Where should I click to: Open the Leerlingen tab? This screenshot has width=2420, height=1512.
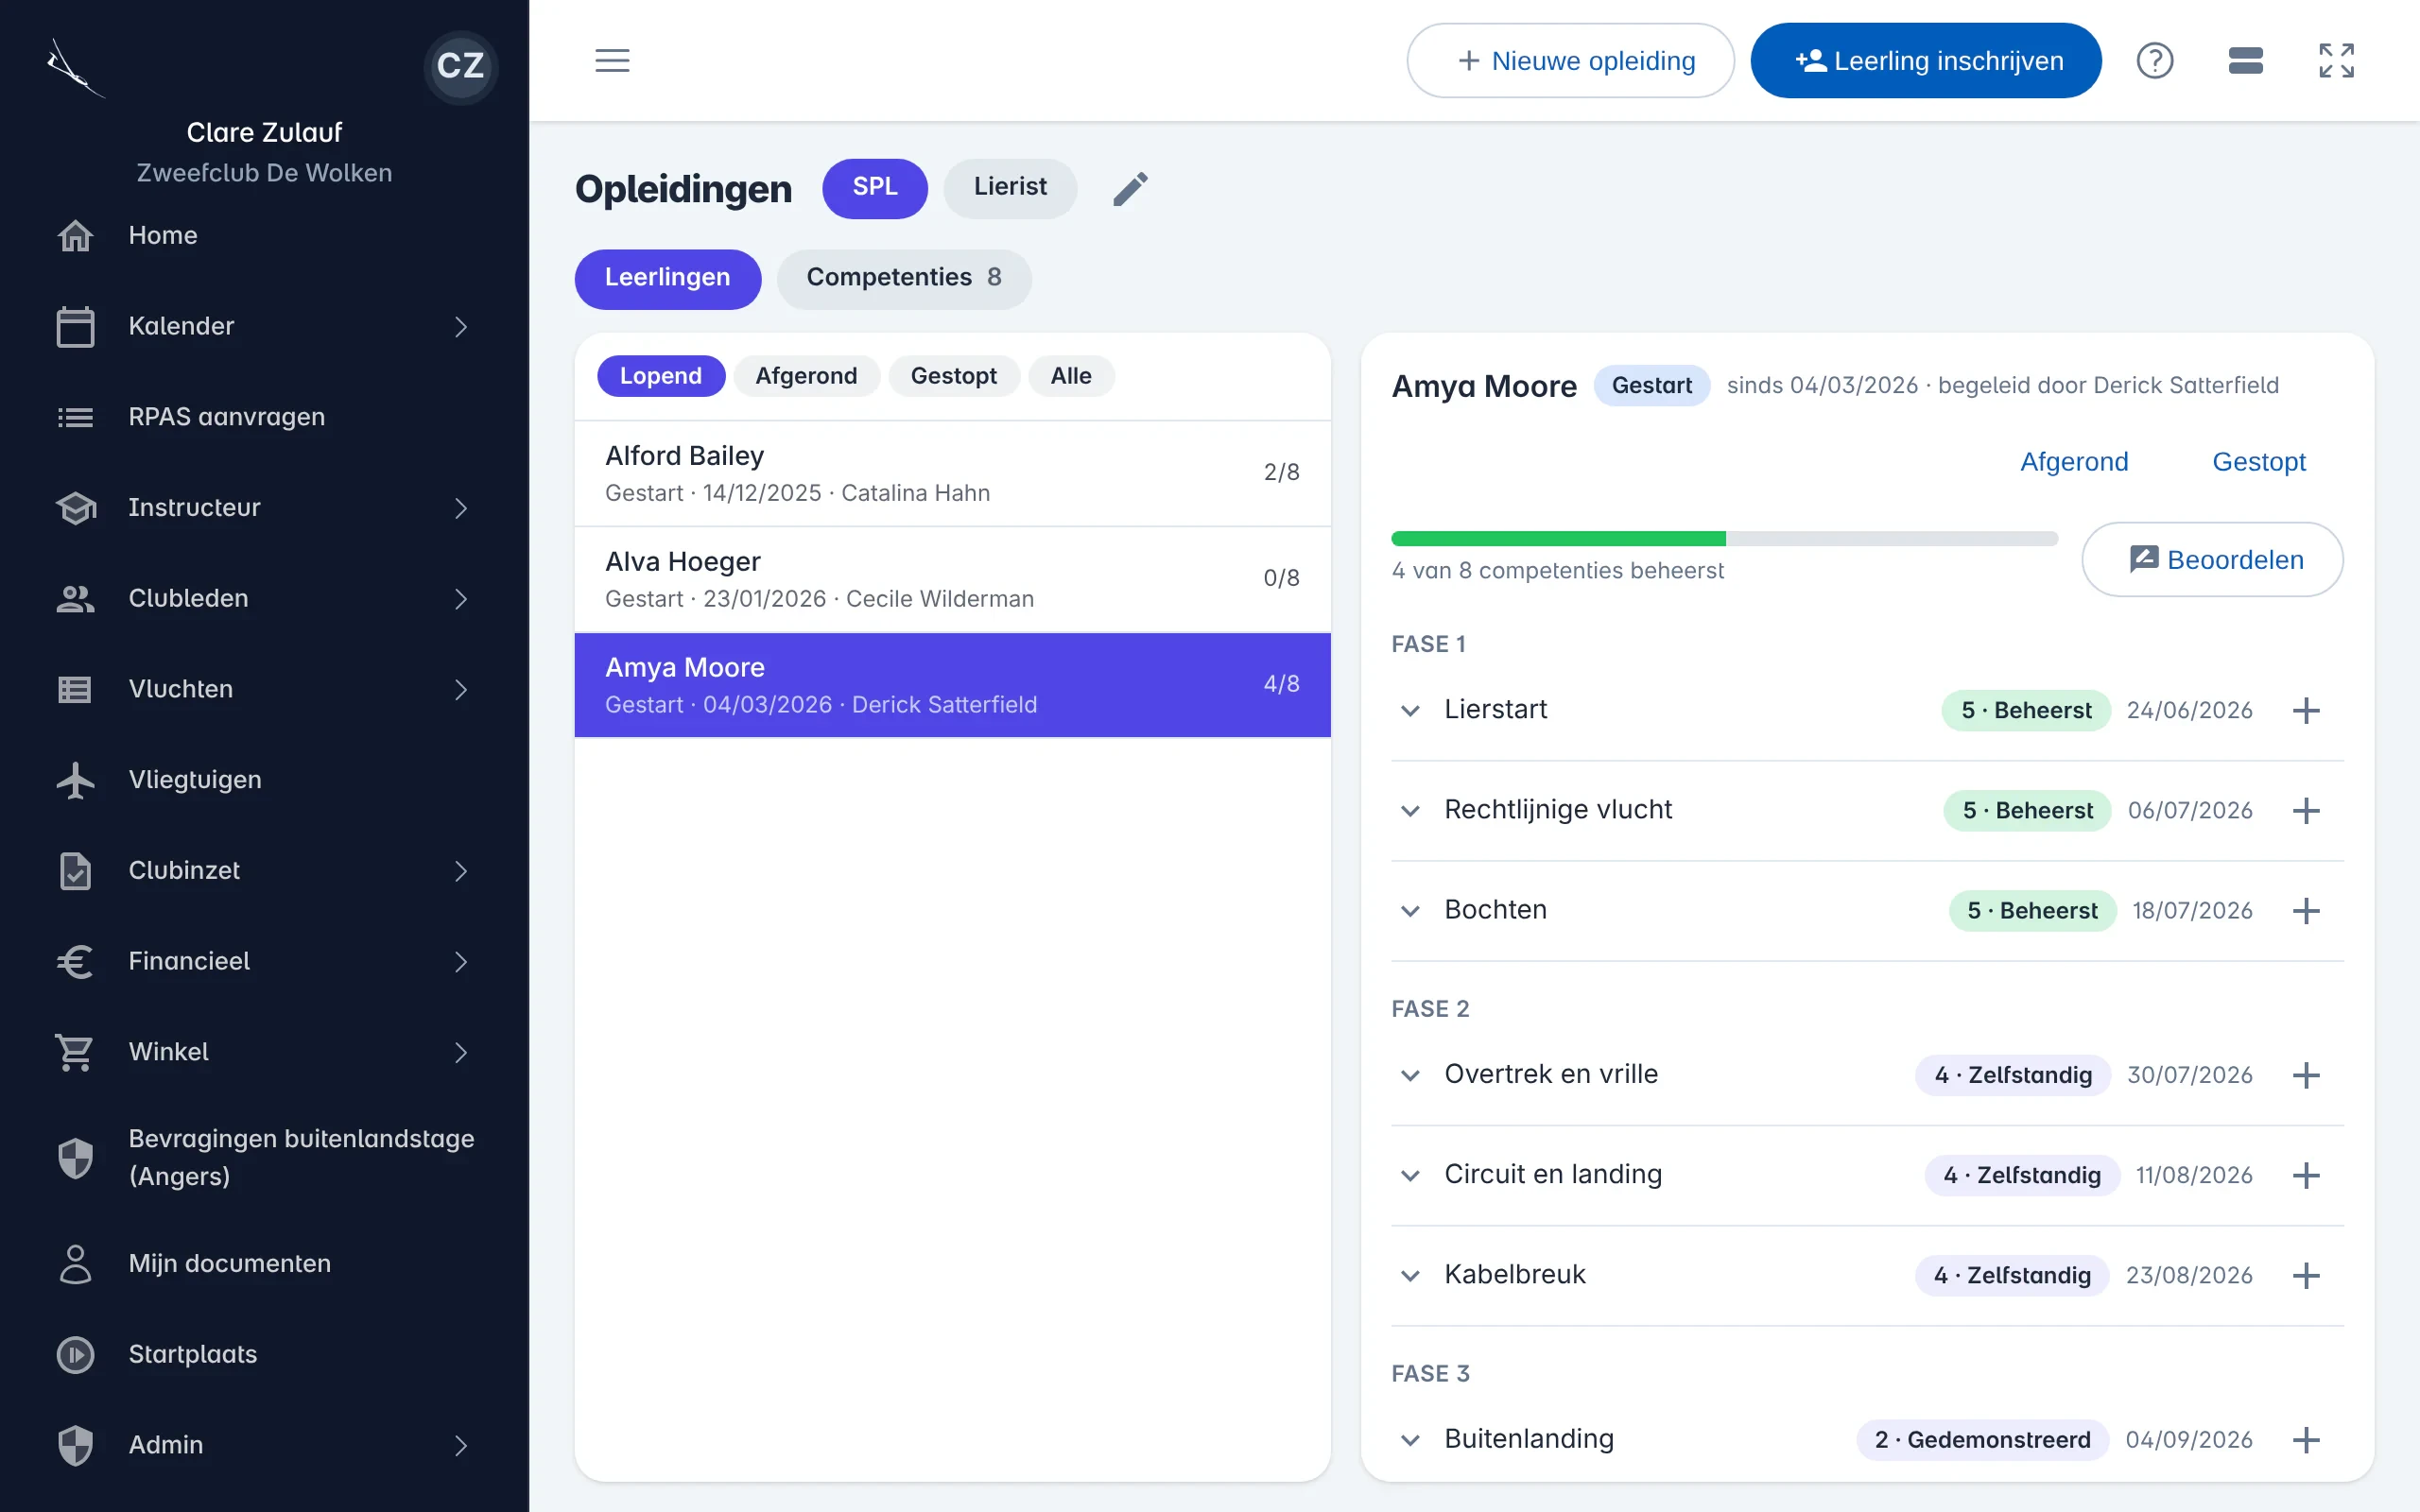pos(667,279)
